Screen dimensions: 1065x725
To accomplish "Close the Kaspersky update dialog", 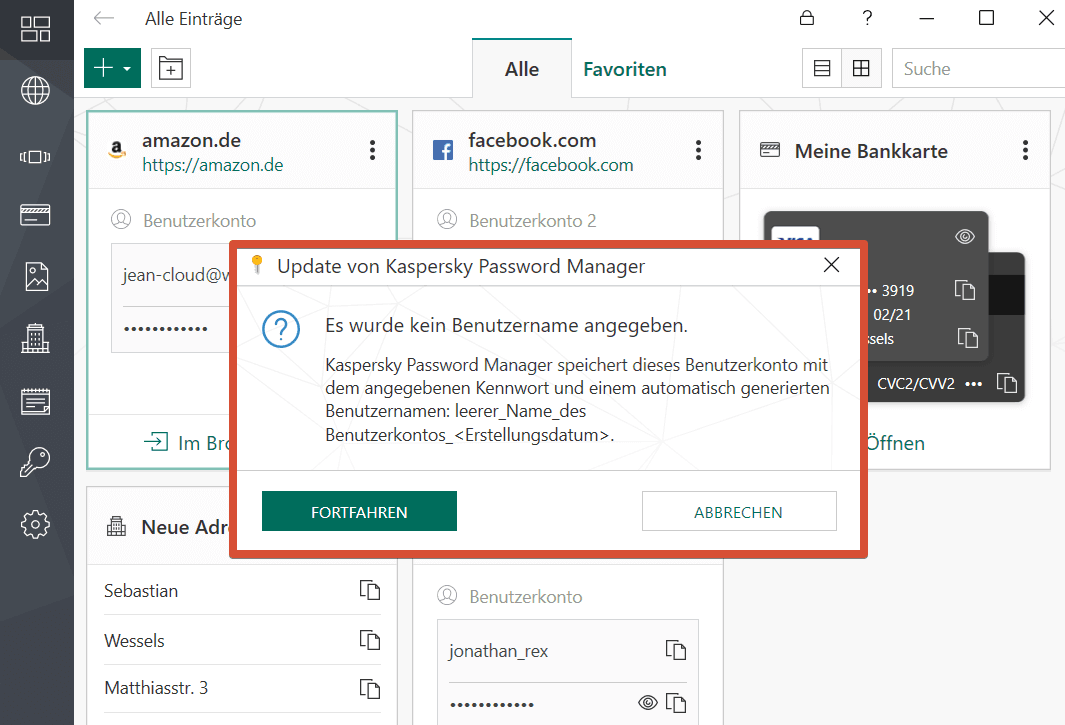I will pyautogui.click(x=831, y=265).
